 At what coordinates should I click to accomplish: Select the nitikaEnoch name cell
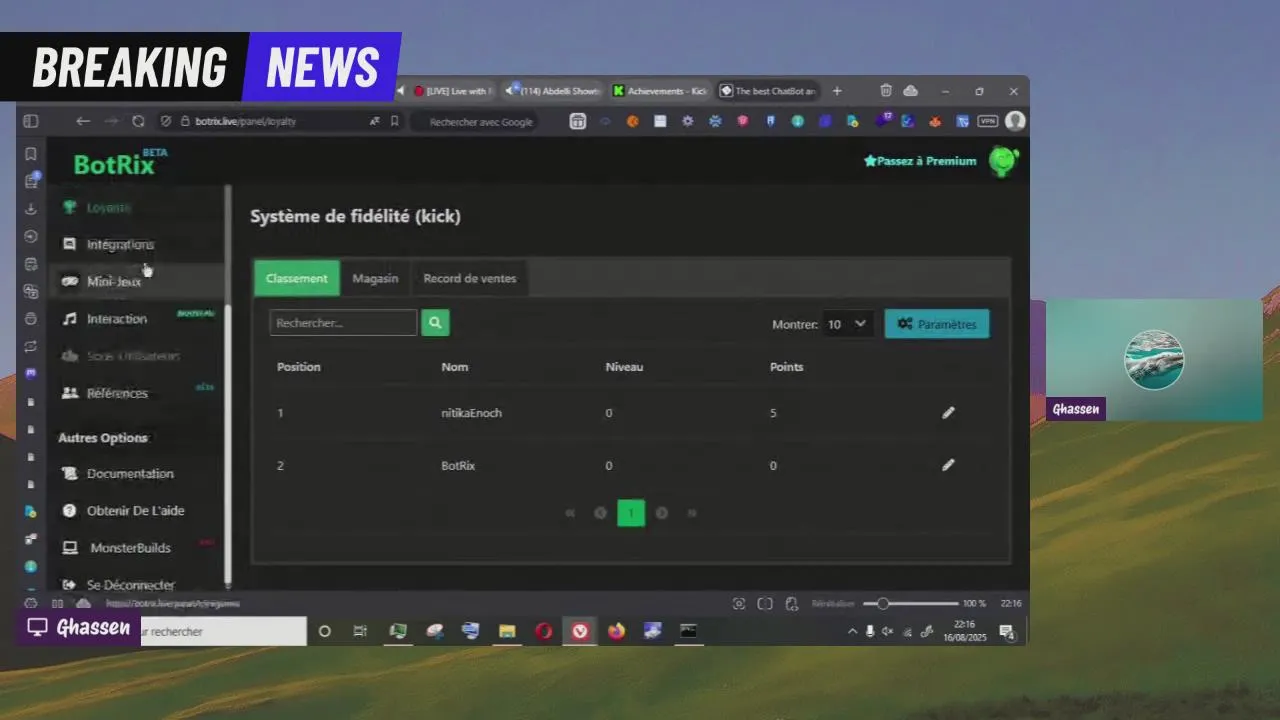[x=471, y=413]
